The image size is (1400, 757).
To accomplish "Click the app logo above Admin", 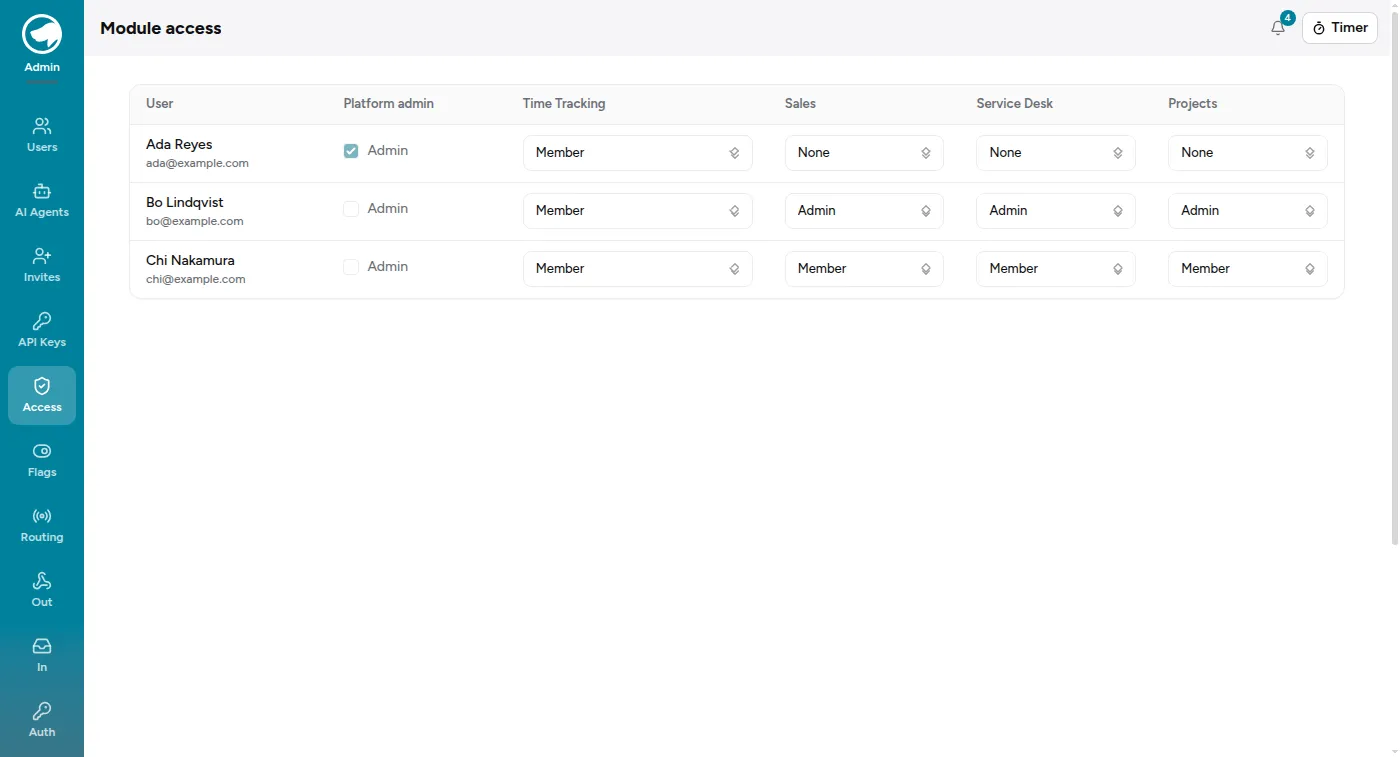I will coord(42,34).
